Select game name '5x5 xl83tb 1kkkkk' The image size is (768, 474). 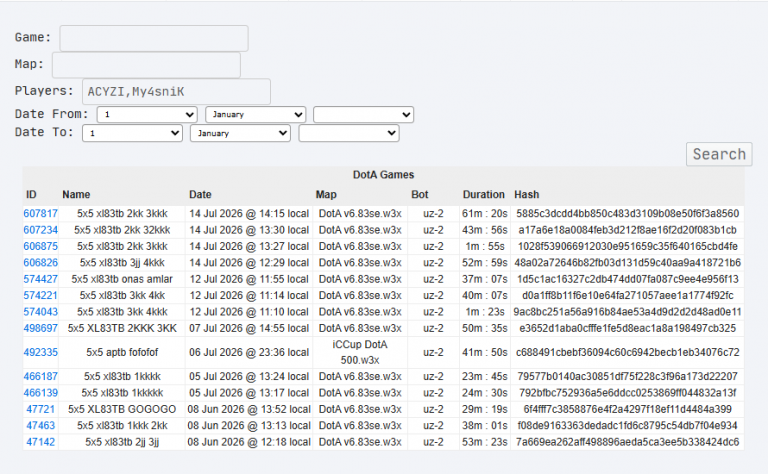click(x=122, y=393)
